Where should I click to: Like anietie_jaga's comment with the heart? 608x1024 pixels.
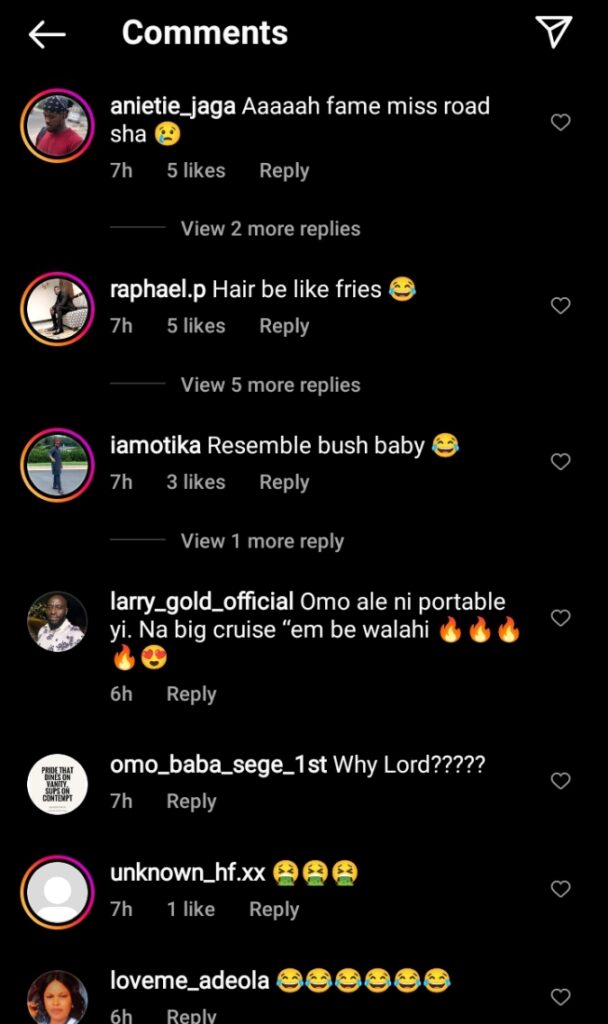point(561,122)
